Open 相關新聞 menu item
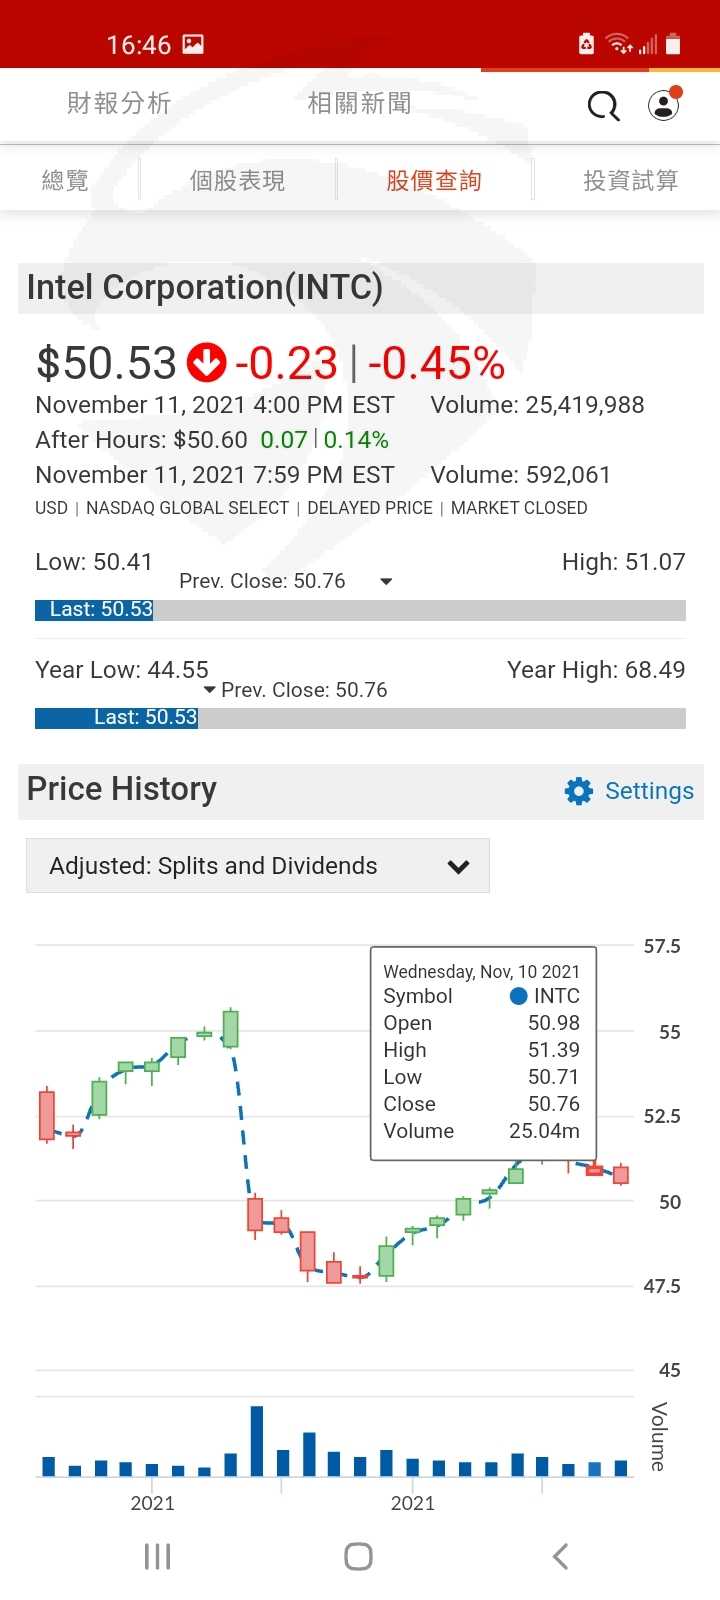The width and height of the screenshot is (720, 1600). point(360,104)
